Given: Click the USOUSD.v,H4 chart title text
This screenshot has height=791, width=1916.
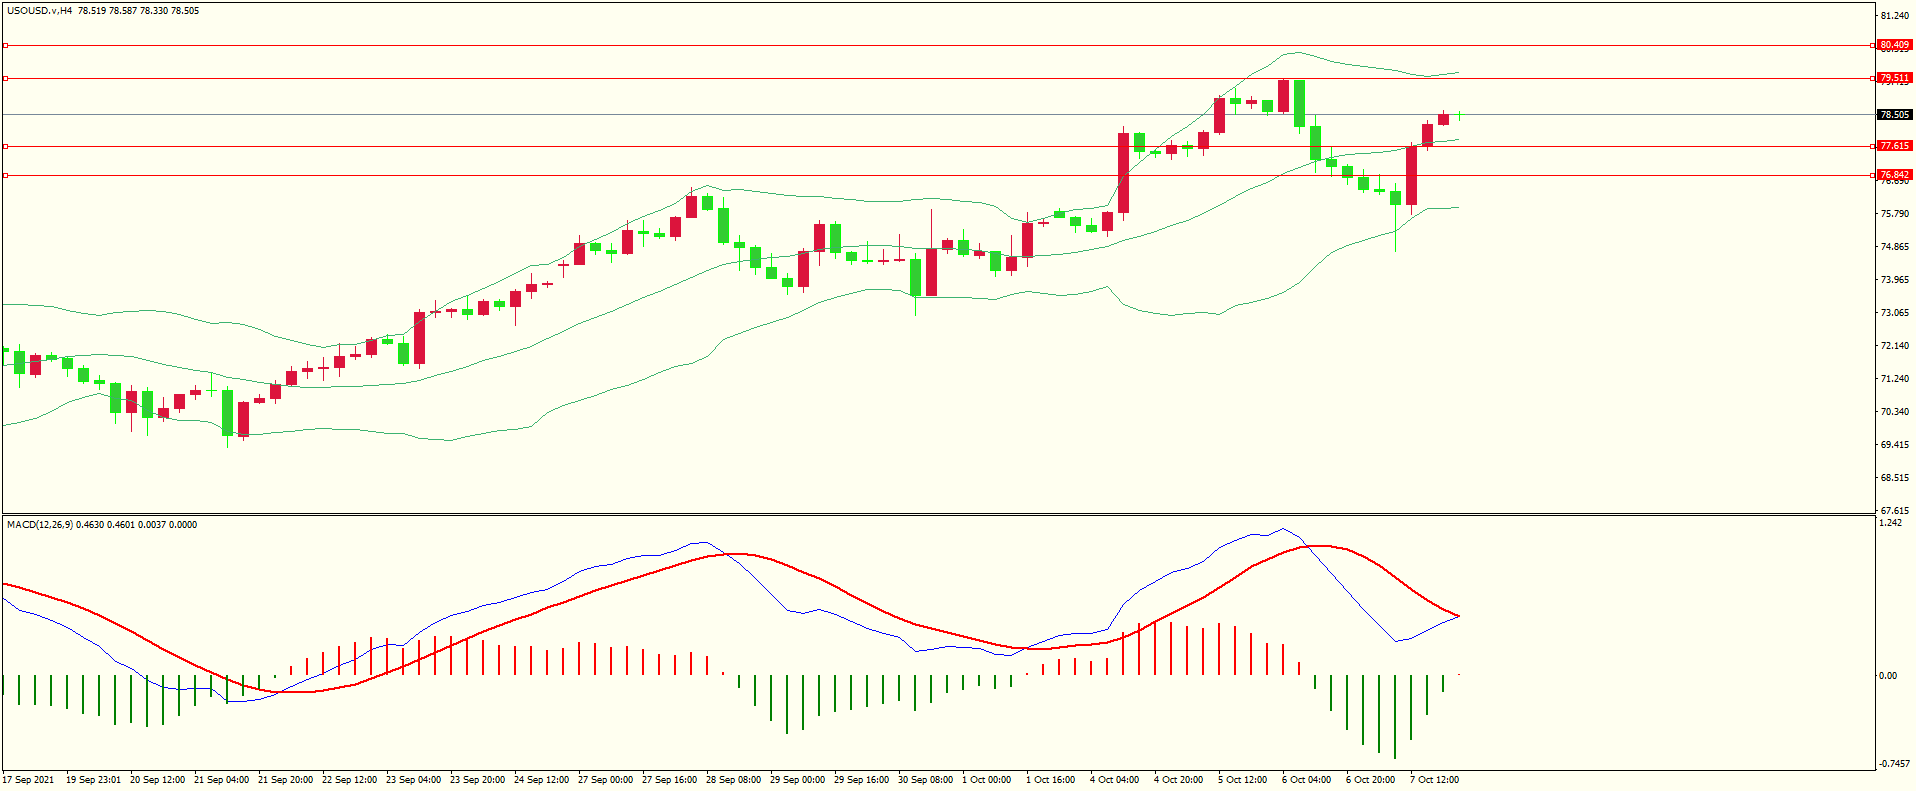Looking at the screenshot, I should pos(39,11).
